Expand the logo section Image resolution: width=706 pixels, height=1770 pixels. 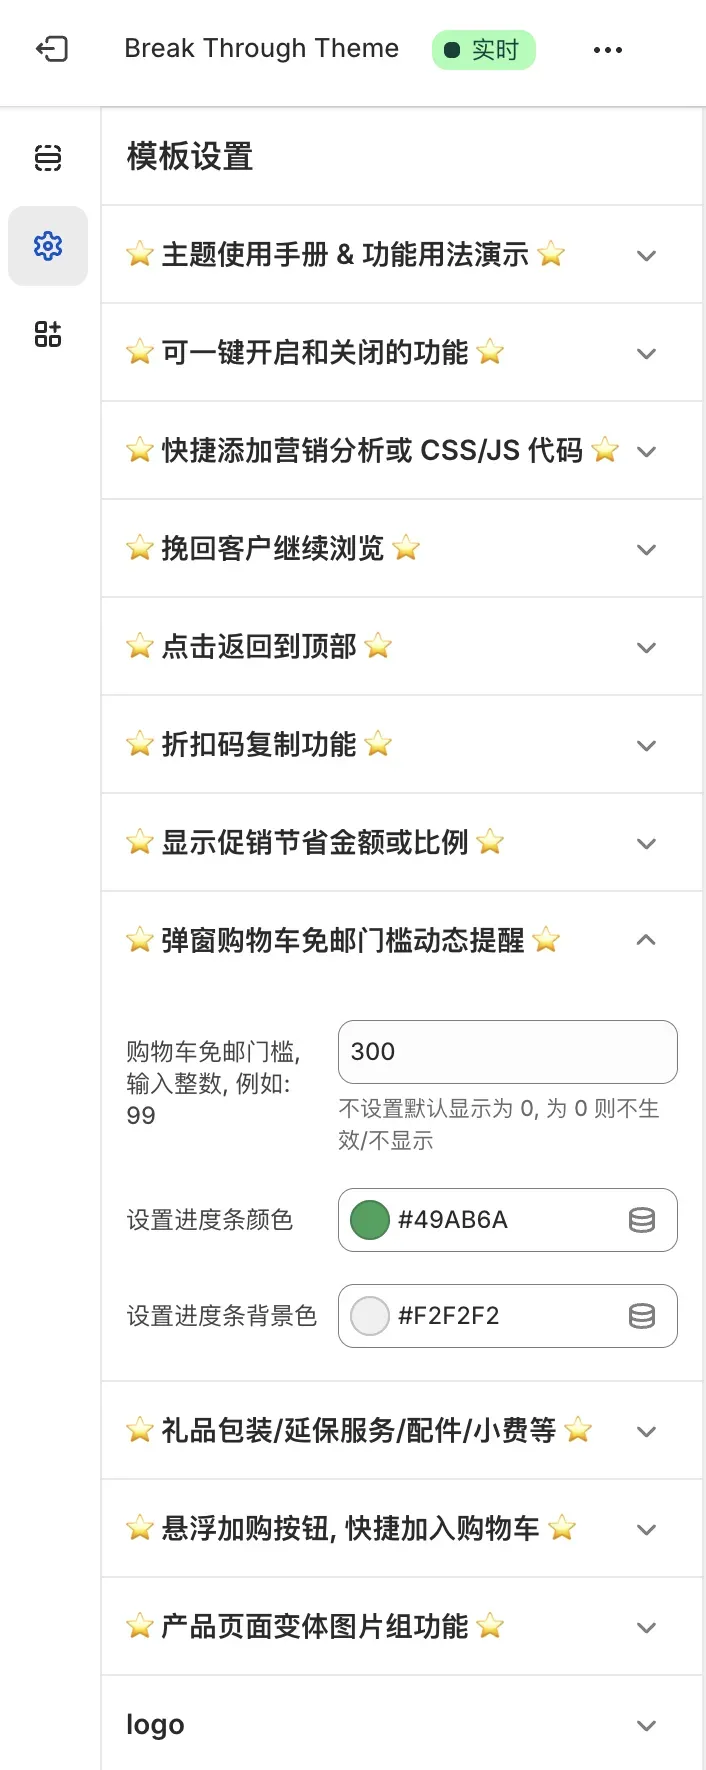click(646, 1725)
